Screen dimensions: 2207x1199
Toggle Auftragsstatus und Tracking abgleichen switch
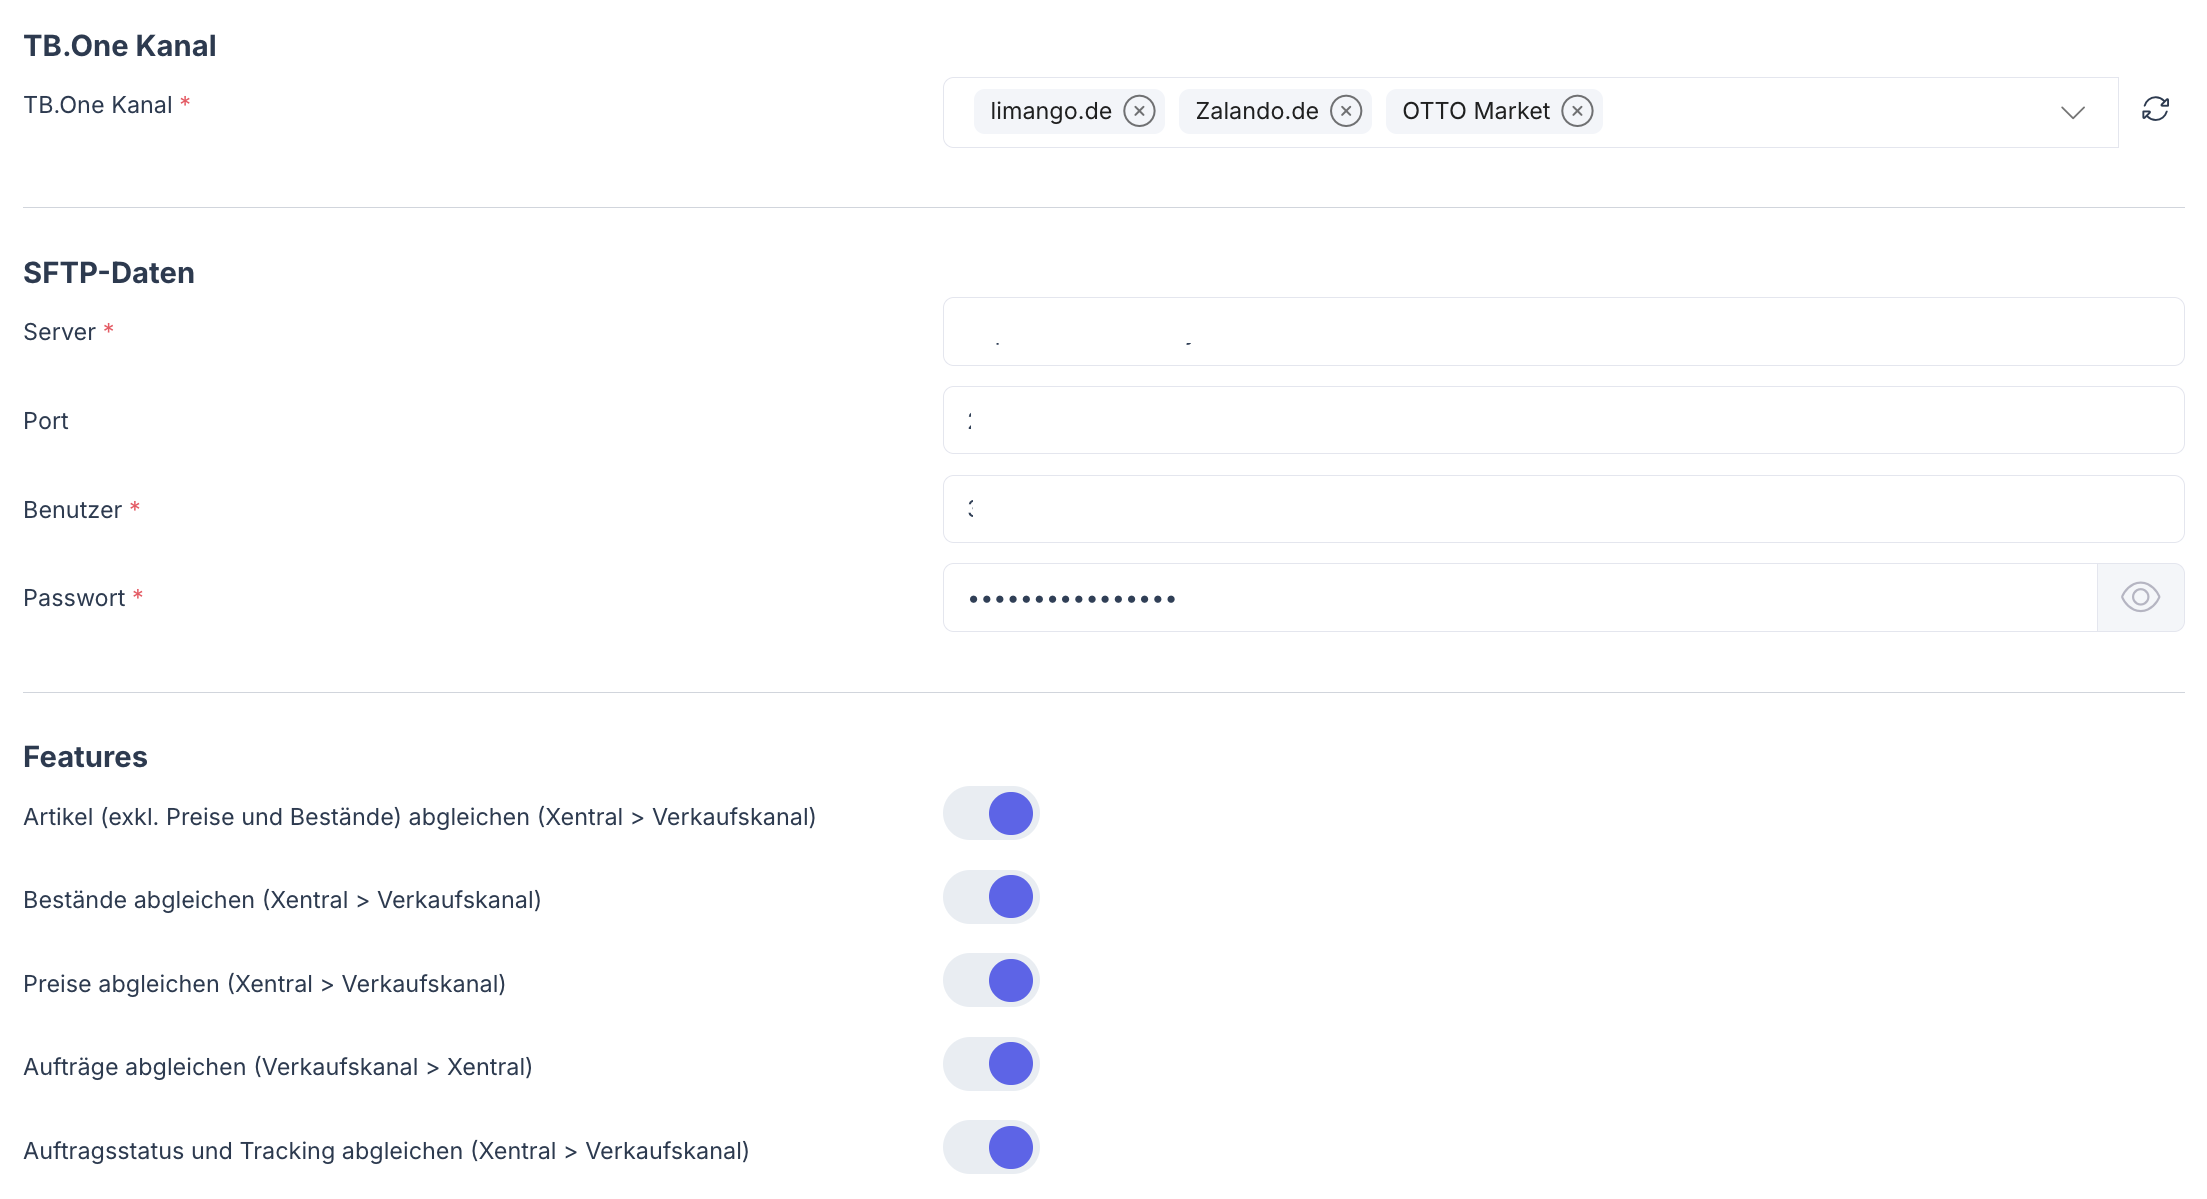(991, 1148)
